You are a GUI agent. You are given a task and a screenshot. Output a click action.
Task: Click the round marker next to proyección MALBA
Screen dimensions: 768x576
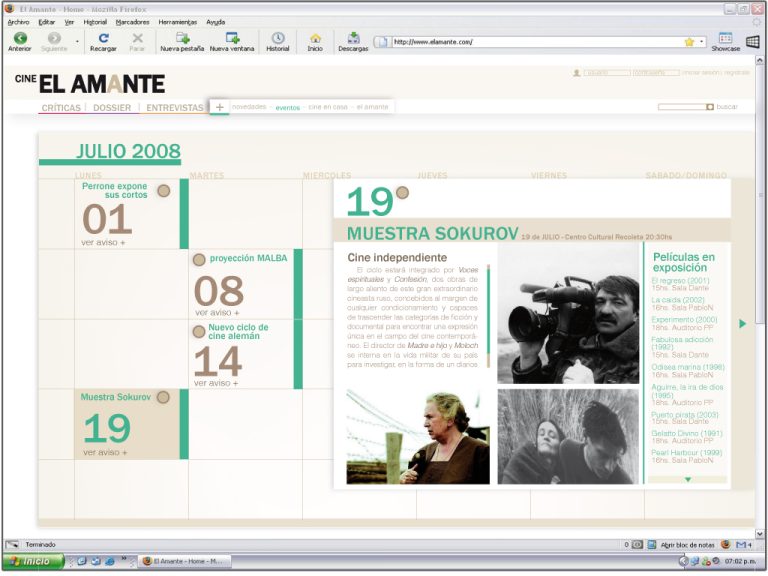coord(199,260)
